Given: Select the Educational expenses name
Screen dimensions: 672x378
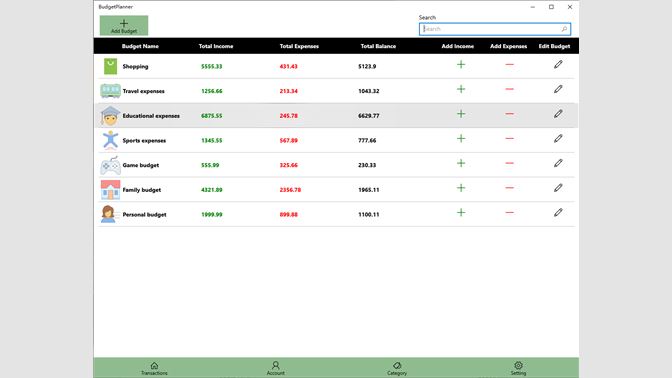Looking at the screenshot, I should click(151, 116).
